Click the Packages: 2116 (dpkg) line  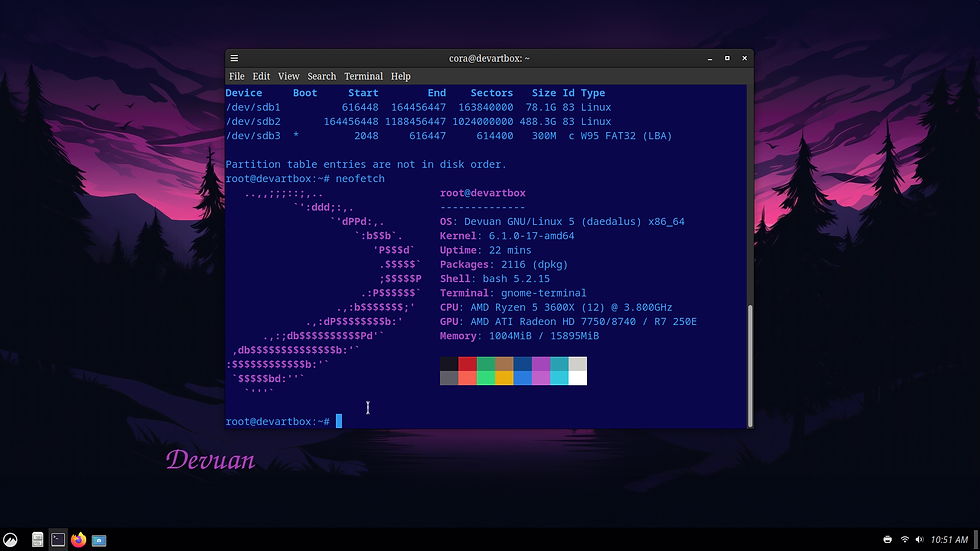pos(504,265)
